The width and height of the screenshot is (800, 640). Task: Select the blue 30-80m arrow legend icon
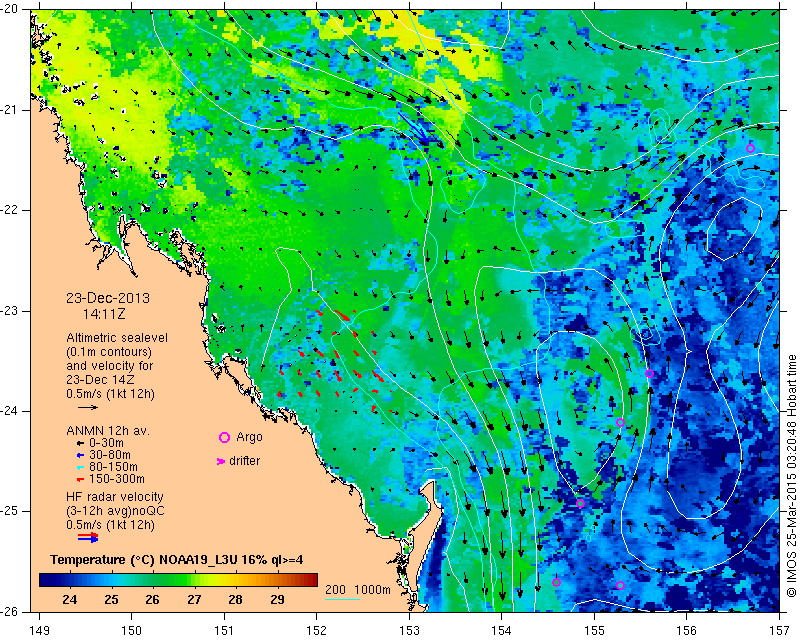click(80, 455)
